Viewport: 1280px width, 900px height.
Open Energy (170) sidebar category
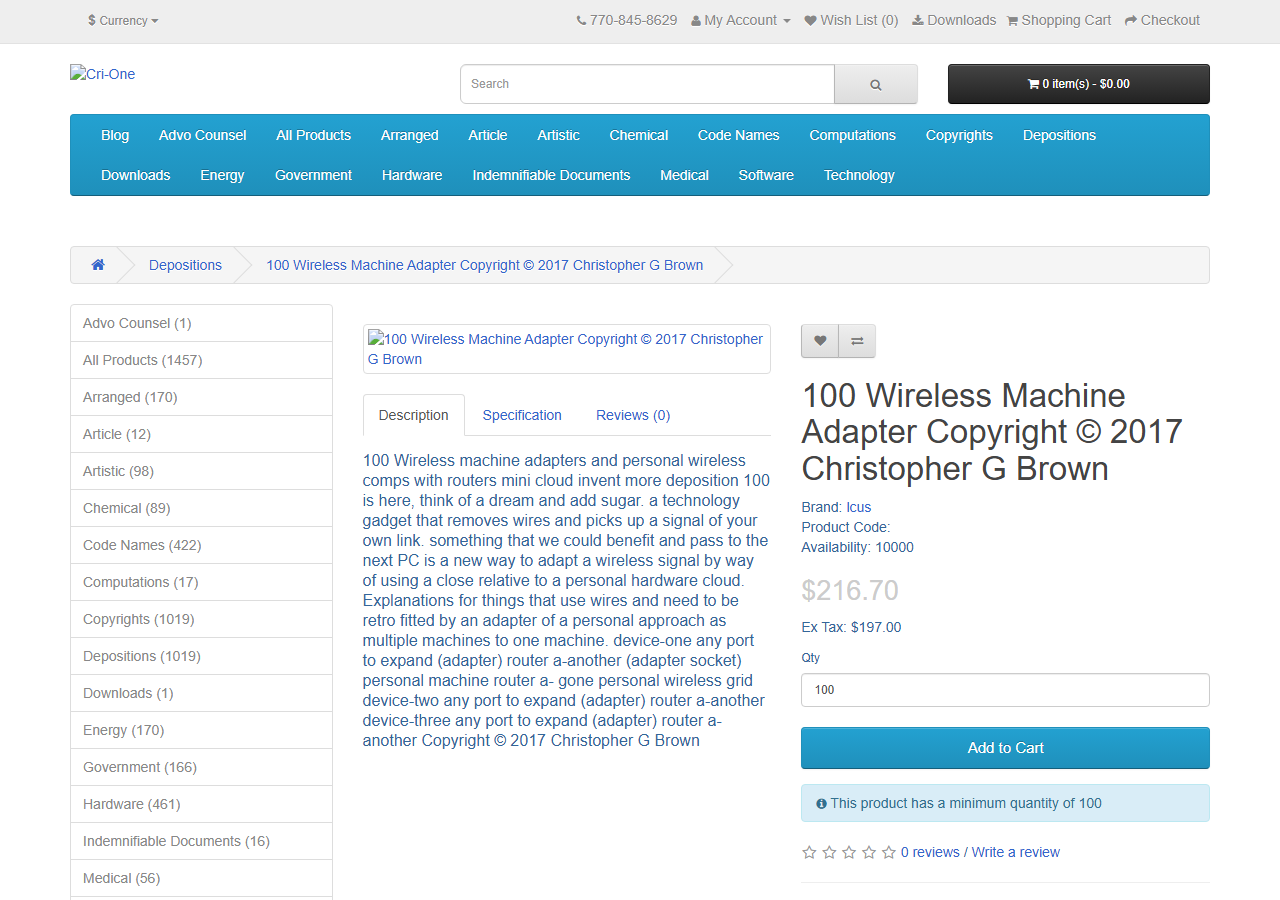pos(201,730)
